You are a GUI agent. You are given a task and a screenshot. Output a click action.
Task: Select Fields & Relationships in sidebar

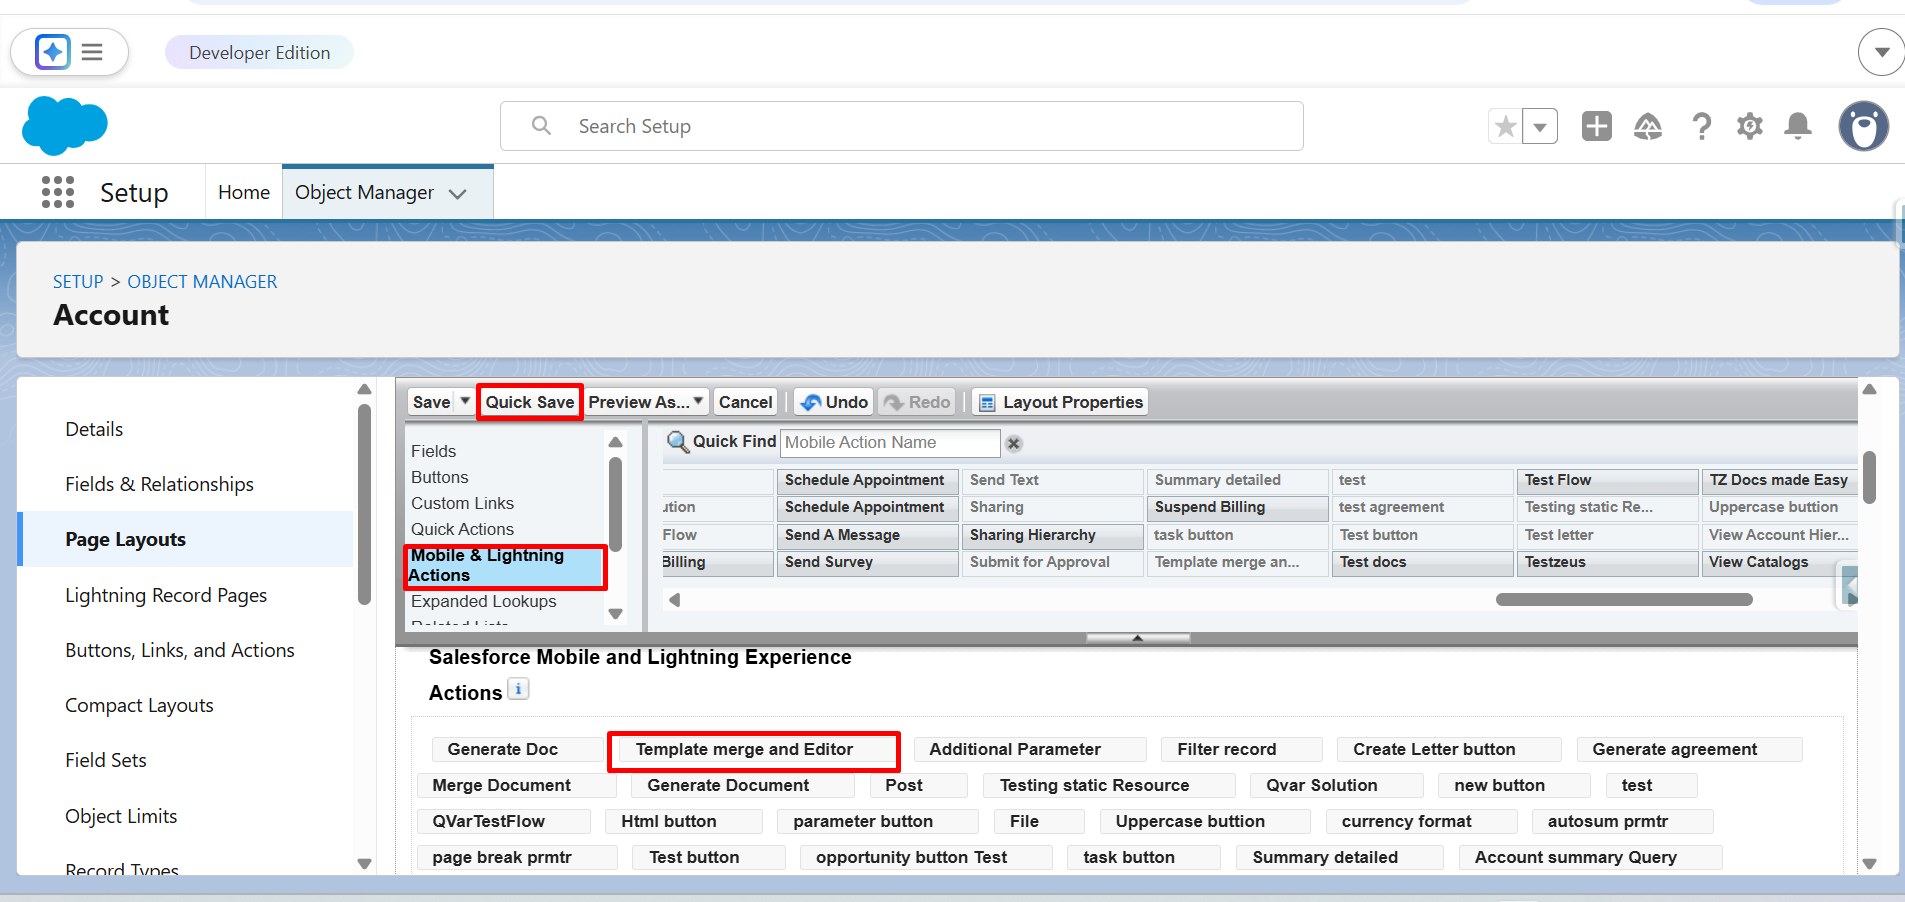coord(159,484)
